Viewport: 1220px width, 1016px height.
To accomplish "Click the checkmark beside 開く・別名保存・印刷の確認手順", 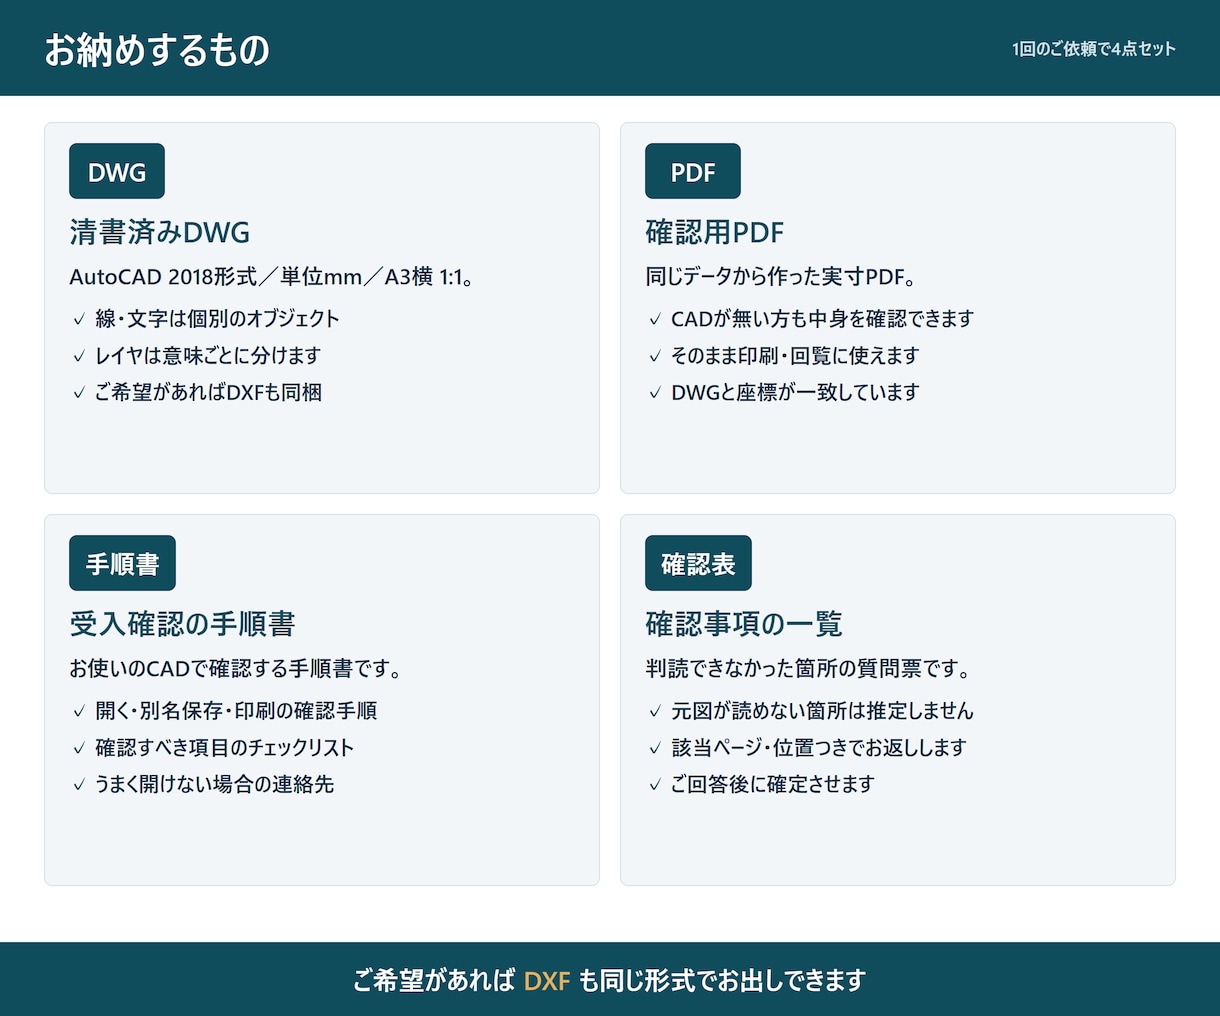I will pyautogui.click(x=79, y=712).
